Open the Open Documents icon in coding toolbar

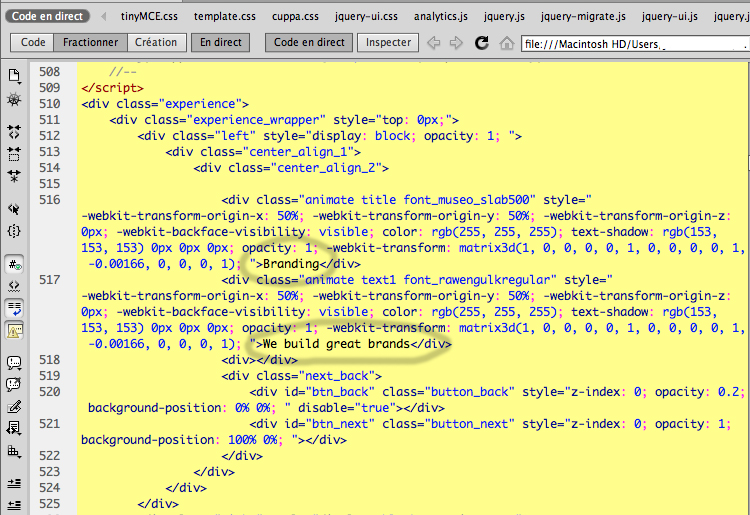point(14,76)
